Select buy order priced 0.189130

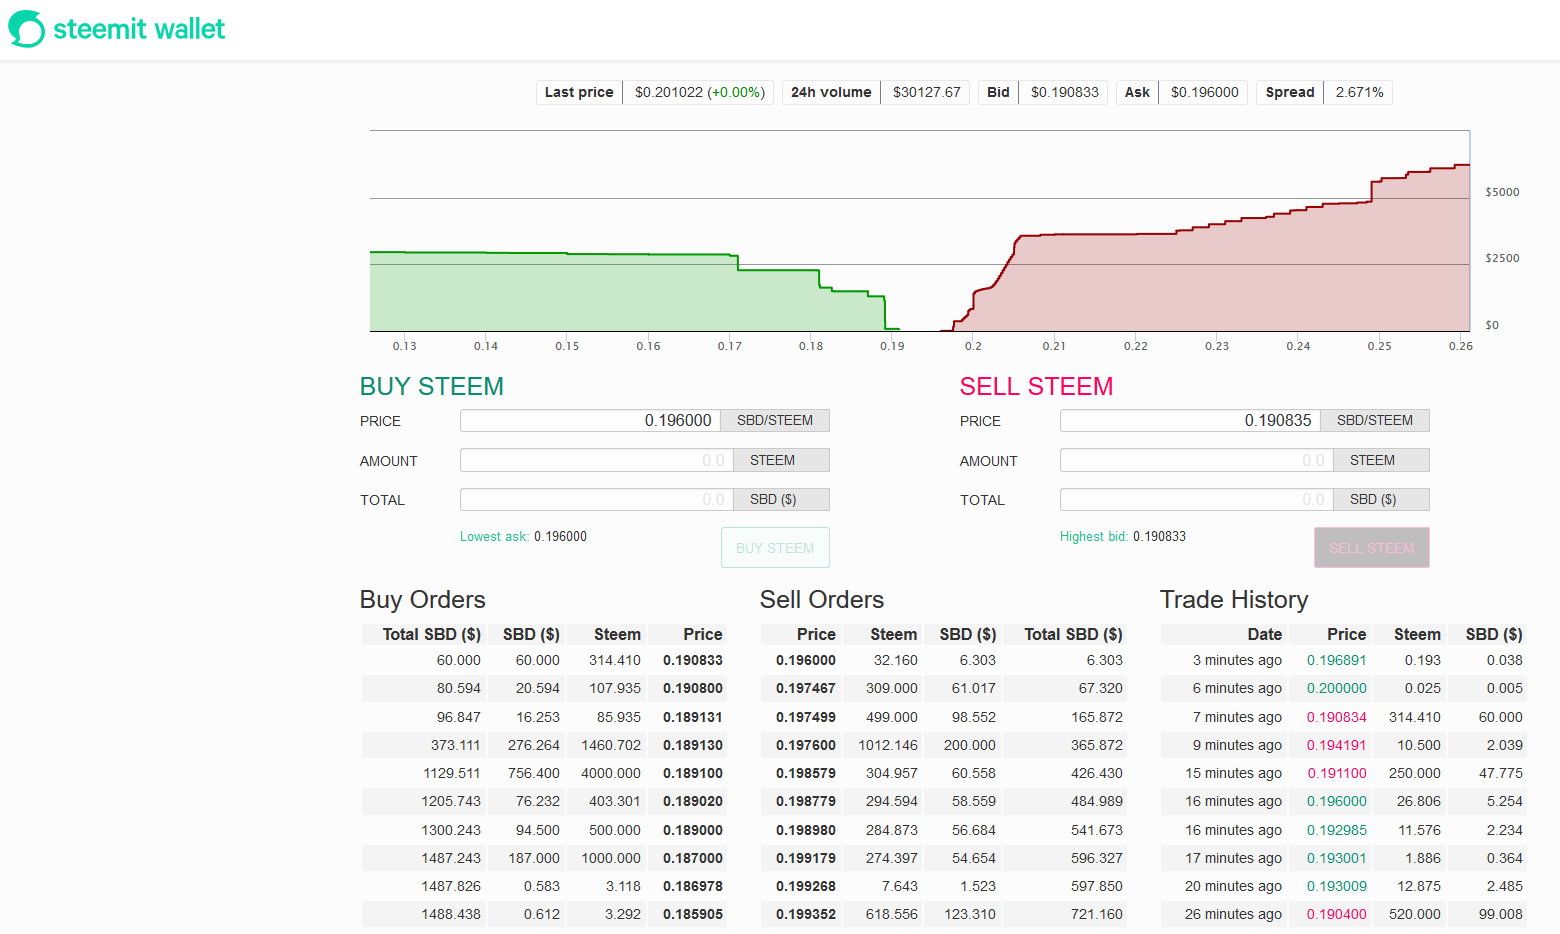tap(543, 745)
